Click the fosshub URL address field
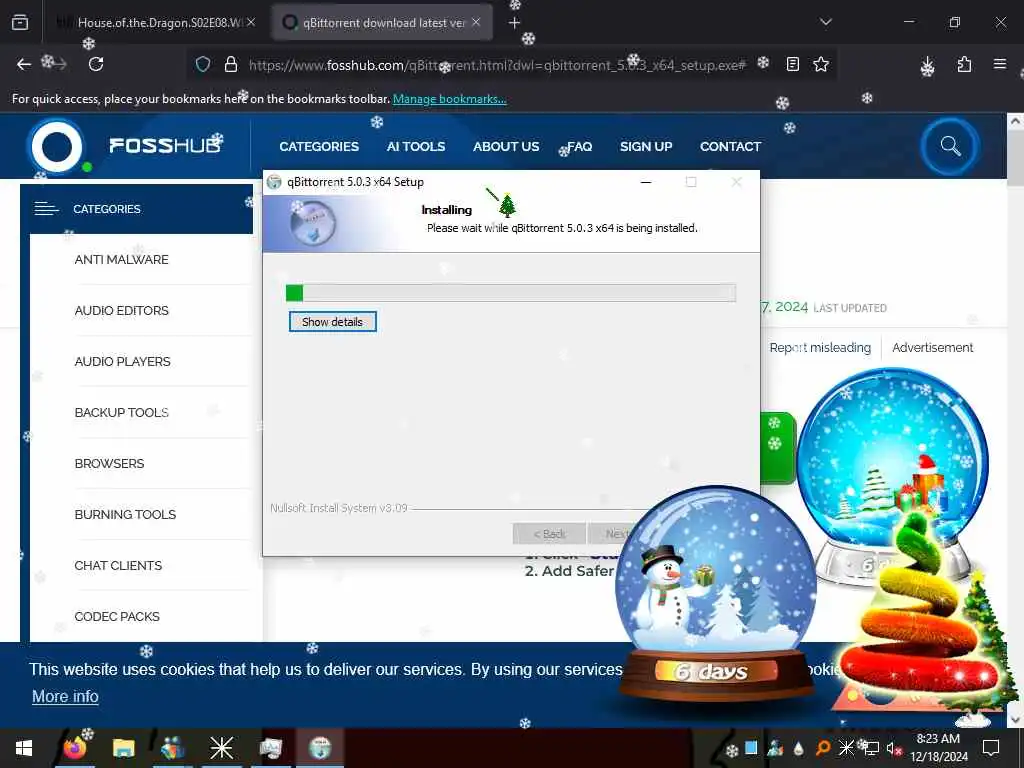The image size is (1024, 768). coord(496,65)
